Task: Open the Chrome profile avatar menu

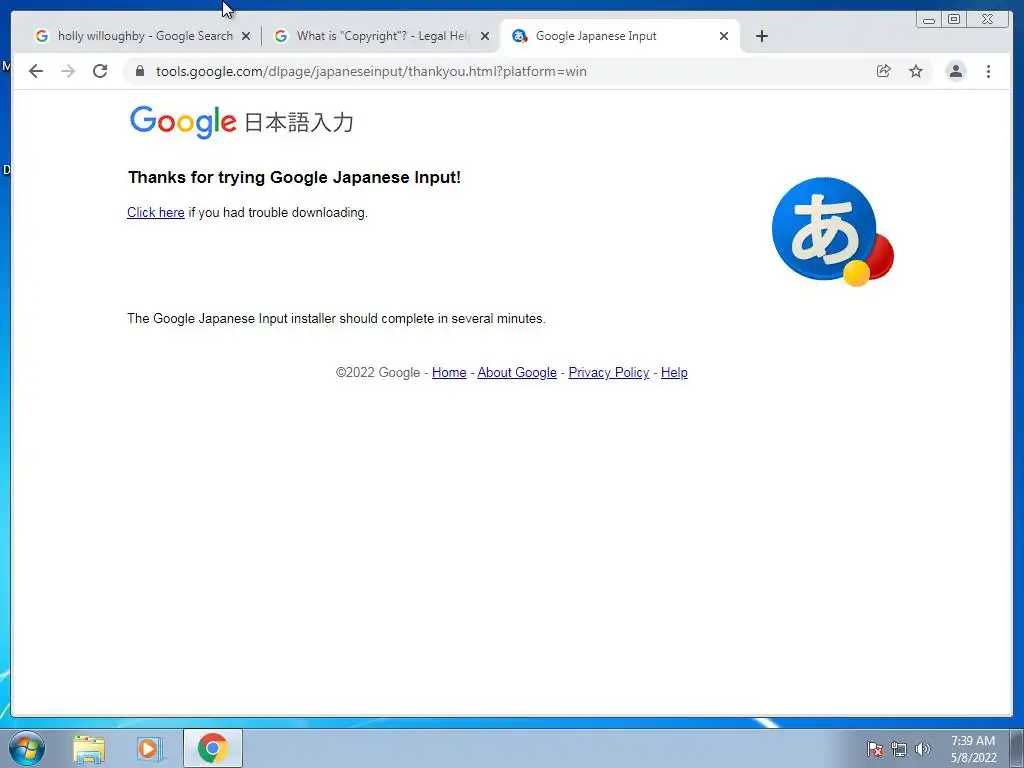Action: [x=955, y=71]
